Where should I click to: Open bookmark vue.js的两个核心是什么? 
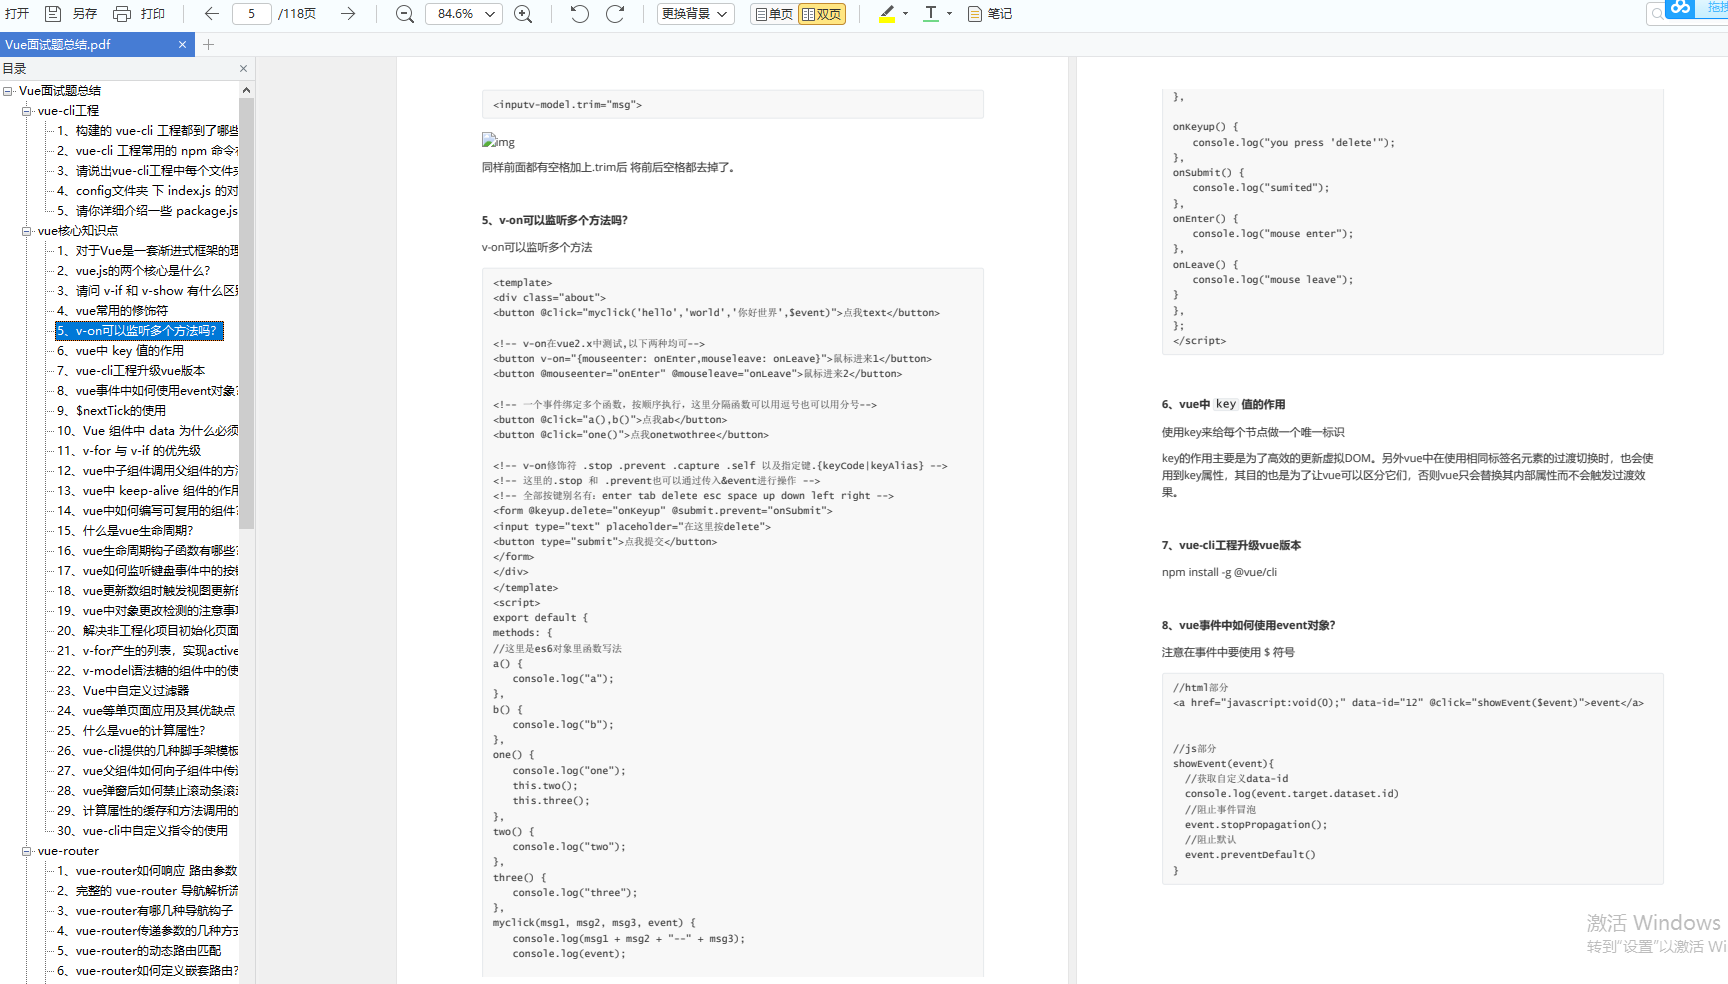point(133,271)
